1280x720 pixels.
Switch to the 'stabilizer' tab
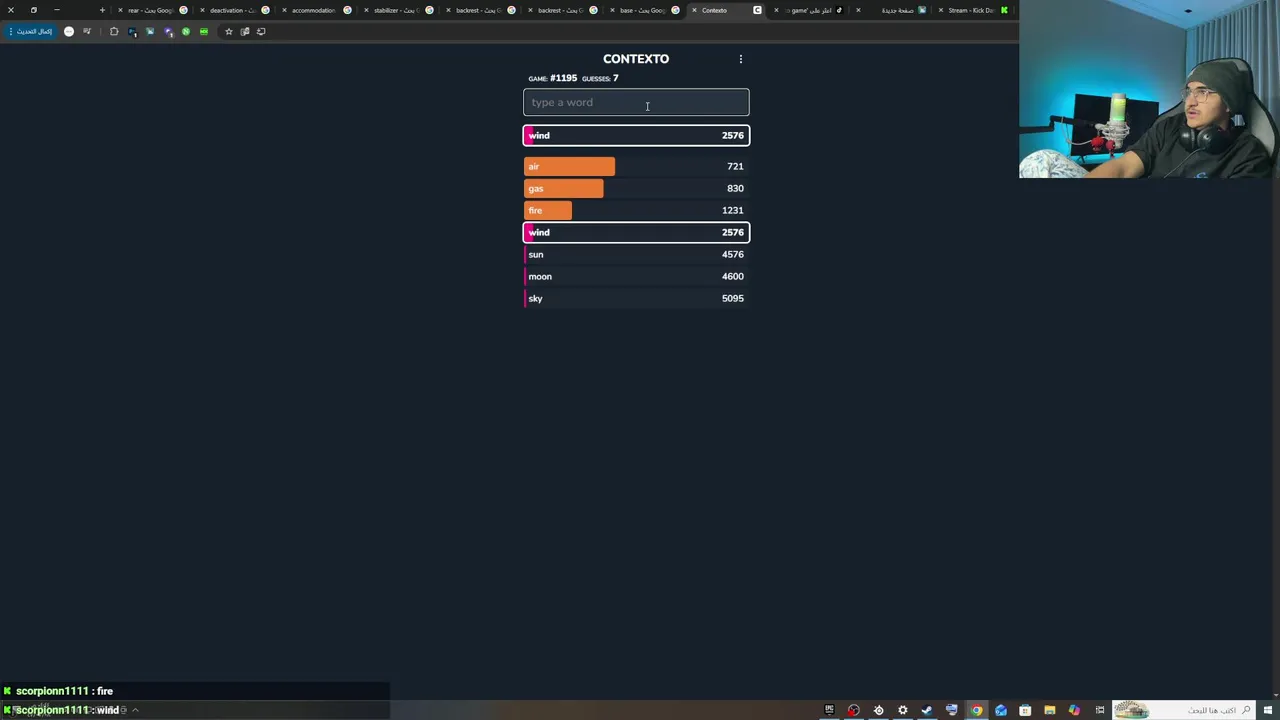pyautogui.click(x=397, y=10)
